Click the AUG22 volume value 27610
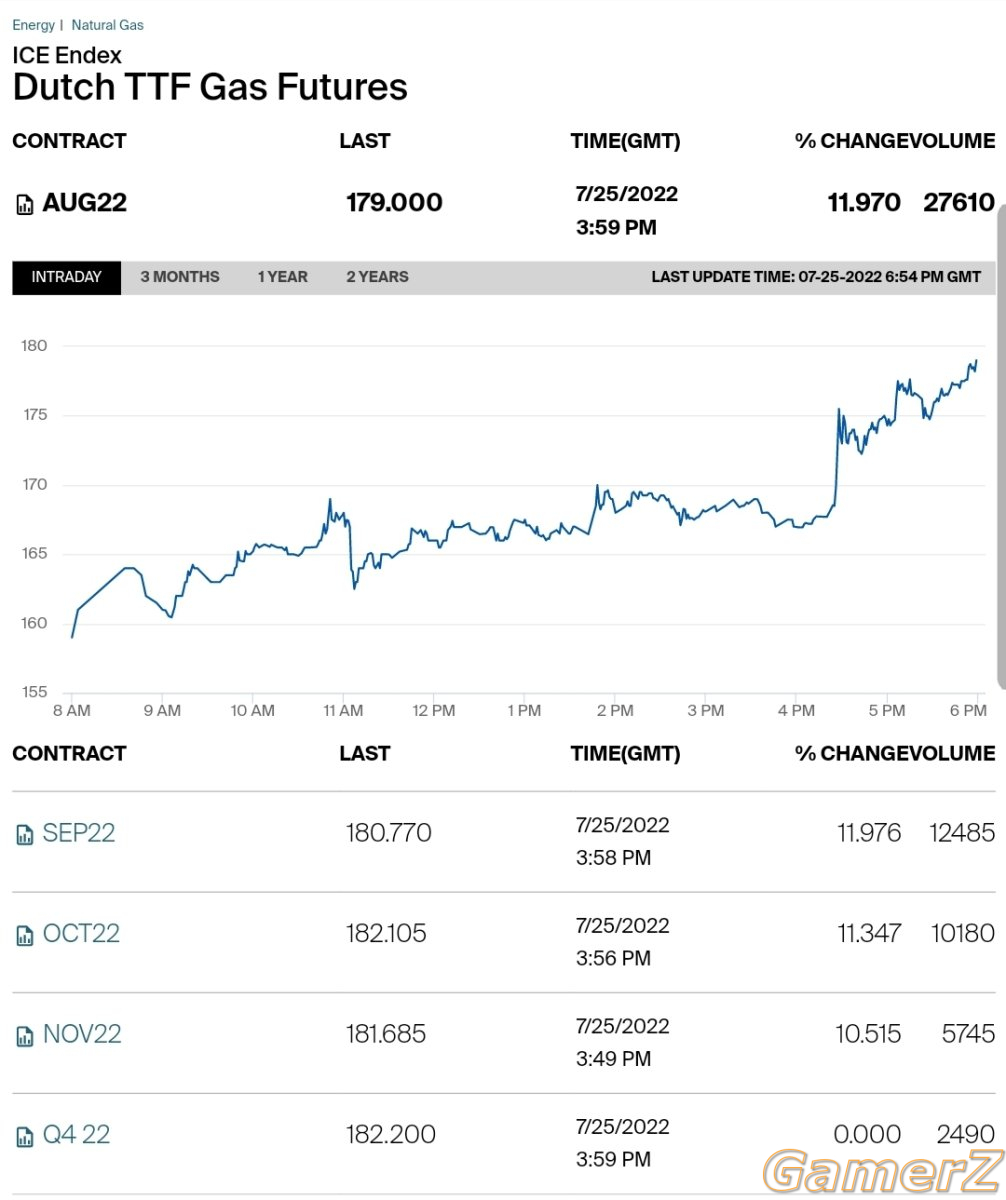This screenshot has width=1006, height=1200. pos(959,203)
